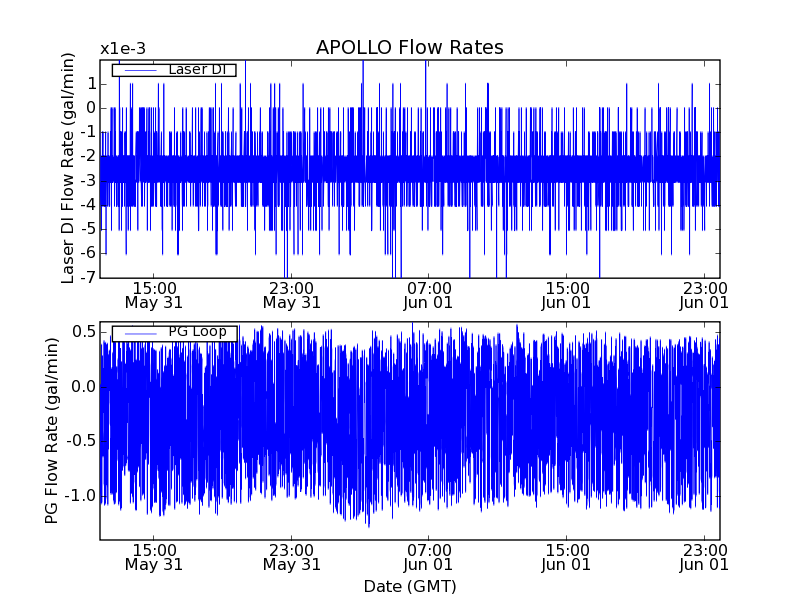The image size is (800, 600).
Task: Click the -1.0 y-axis tick on bottom plot
Action: pos(80,496)
